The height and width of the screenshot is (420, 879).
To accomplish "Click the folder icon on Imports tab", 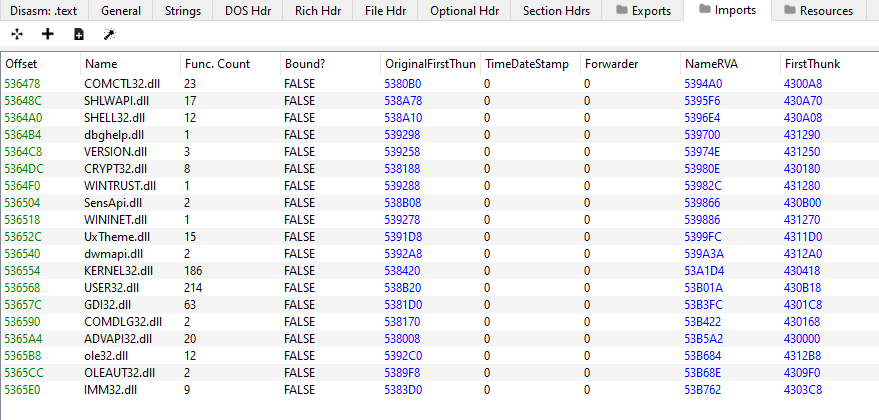I will tap(705, 9).
